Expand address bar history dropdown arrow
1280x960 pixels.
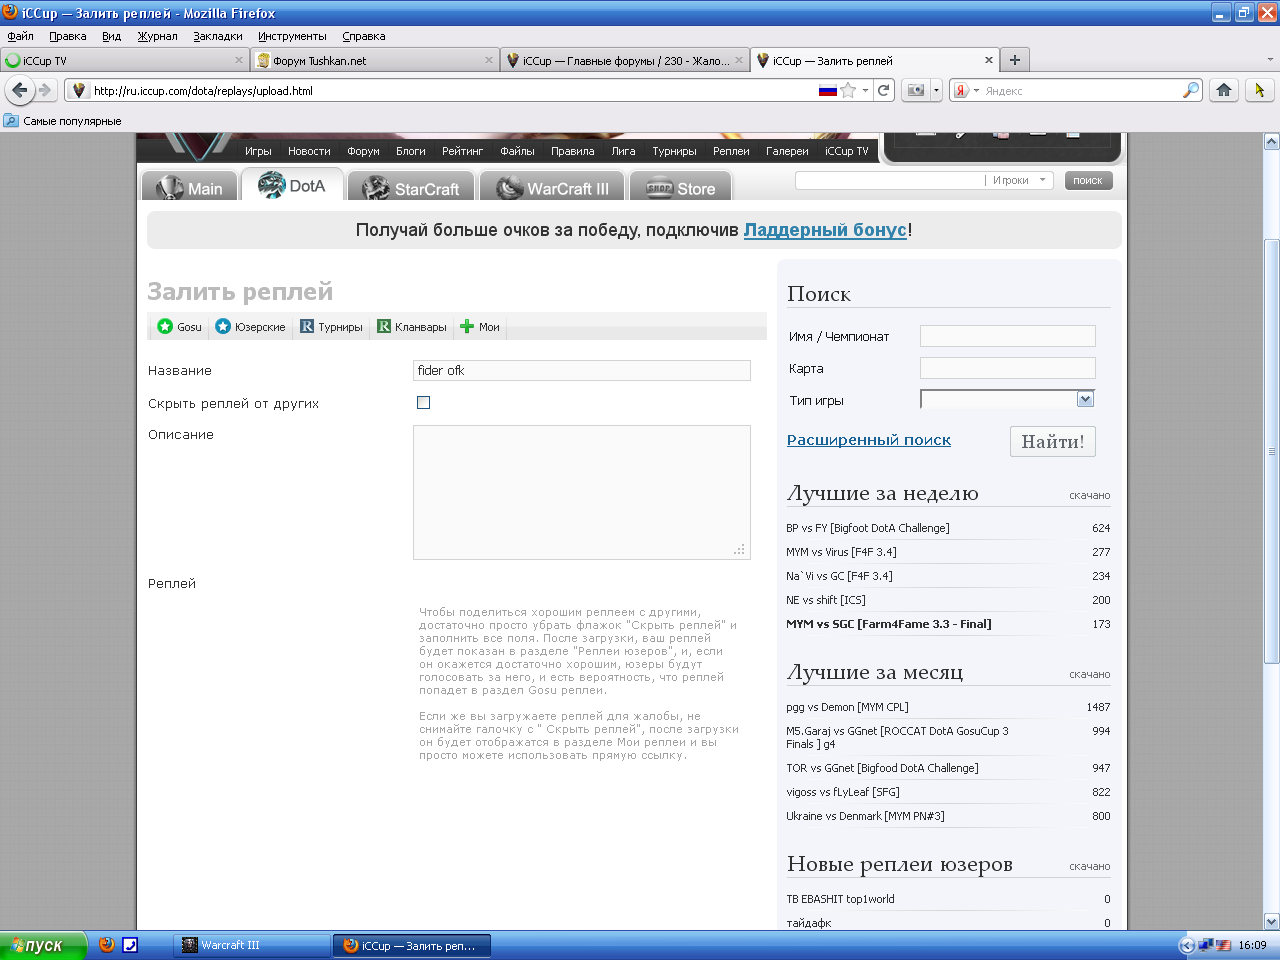click(x=866, y=90)
